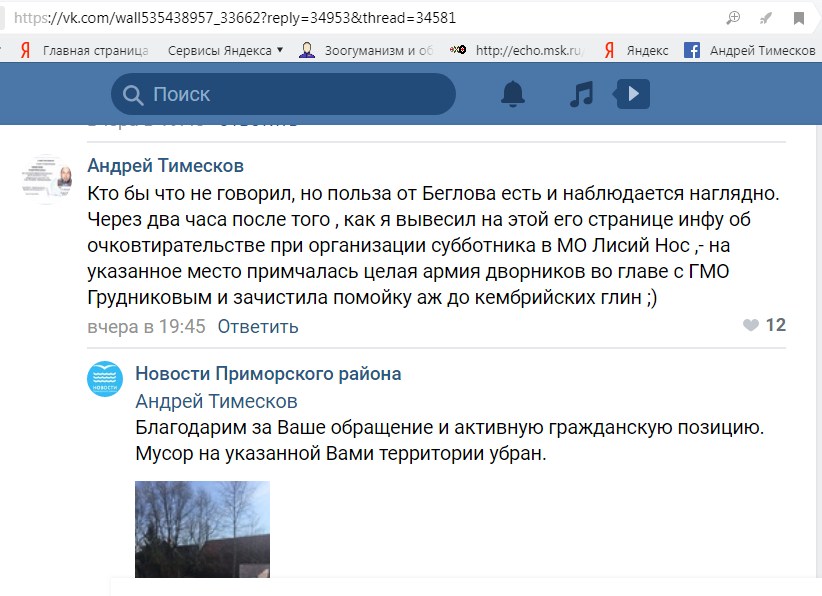Viewport: 822px width, 596px height.
Task: Open the VK music section
Action: 581,94
